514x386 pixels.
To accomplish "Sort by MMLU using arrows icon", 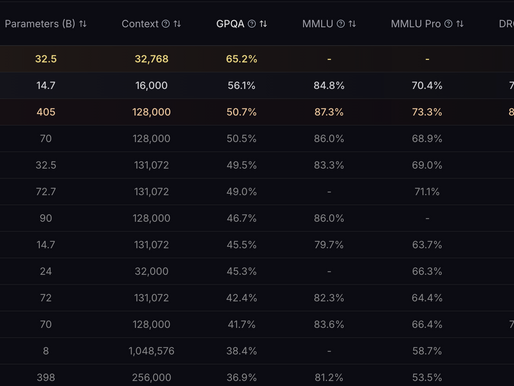I will (352, 24).
